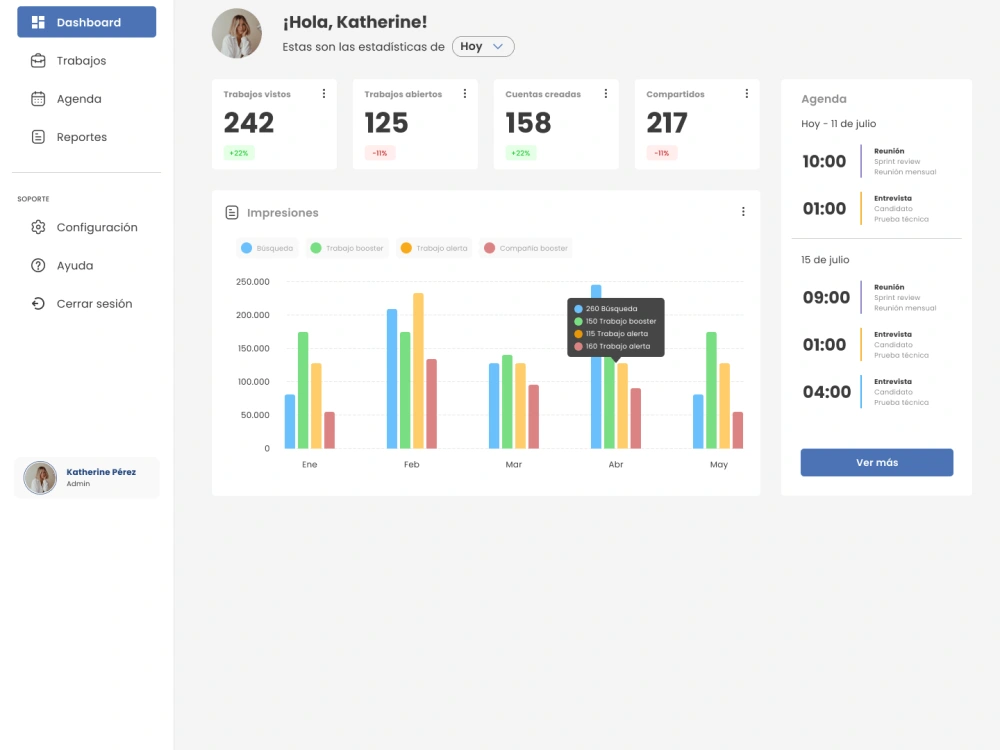Open Ayuda using the question mark icon
This screenshot has height=750, width=1000.
[37, 265]
